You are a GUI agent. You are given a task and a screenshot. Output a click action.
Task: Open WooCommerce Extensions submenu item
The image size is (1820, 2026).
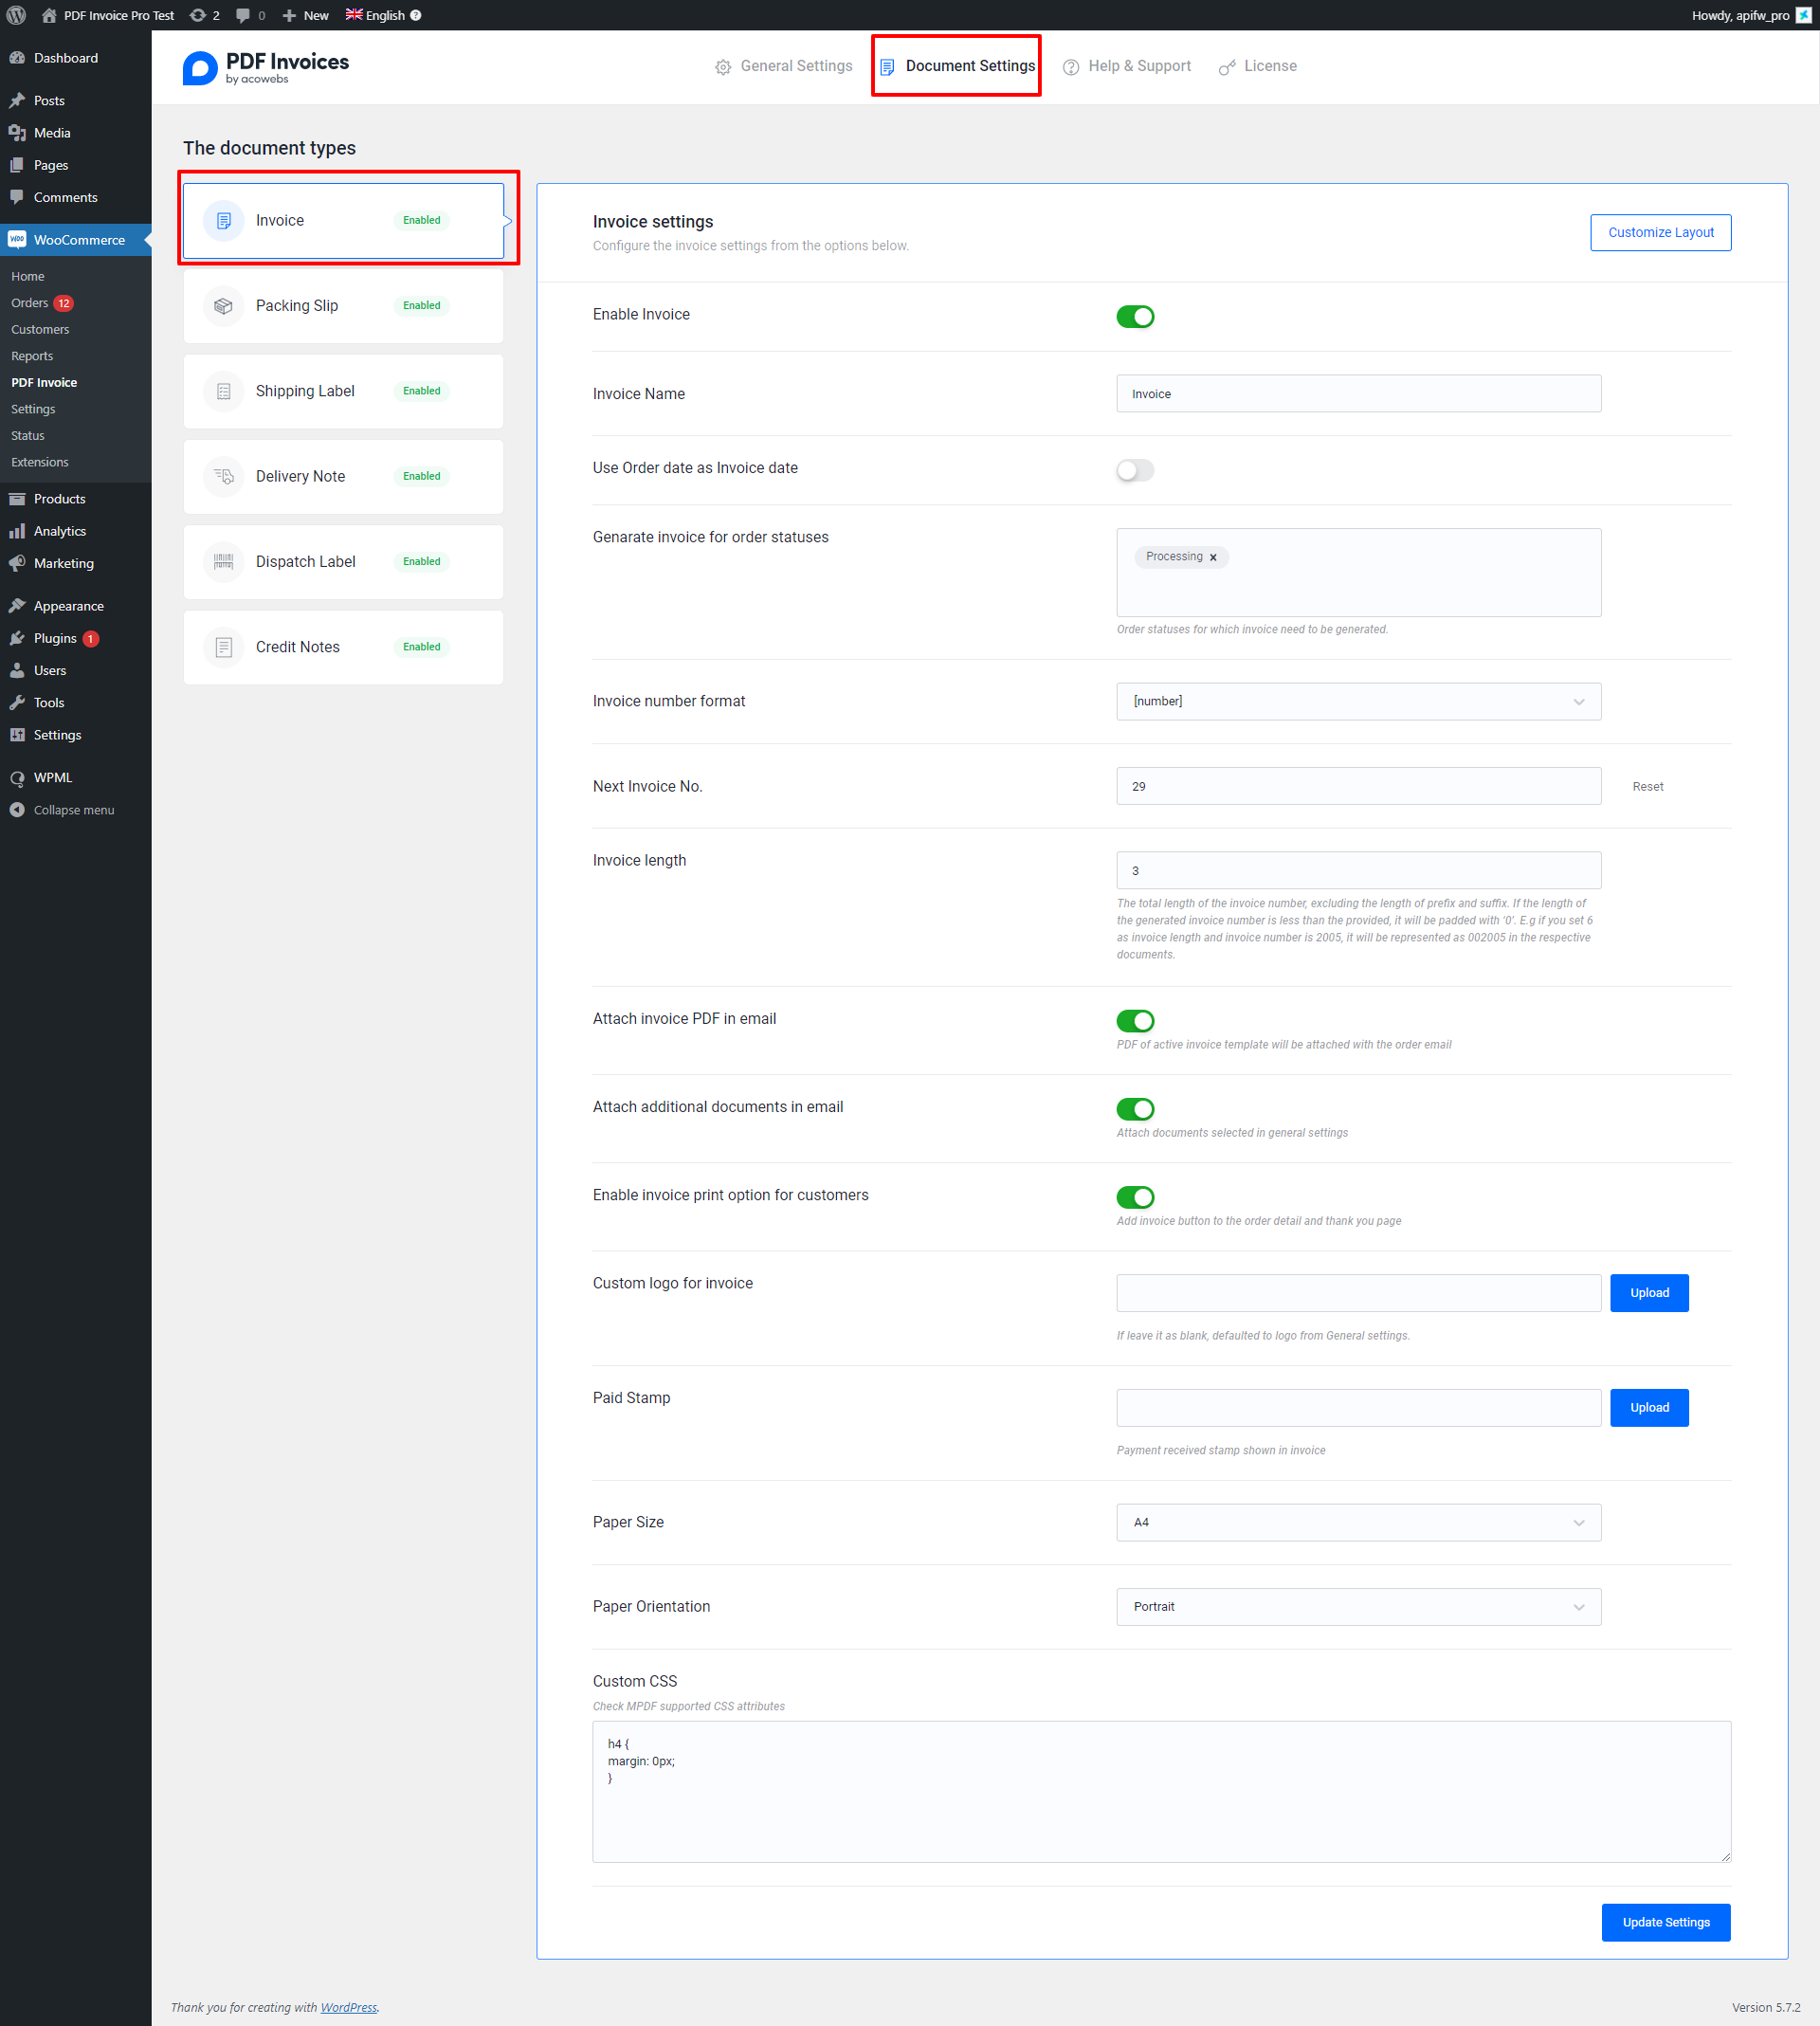tap(40, 462)
